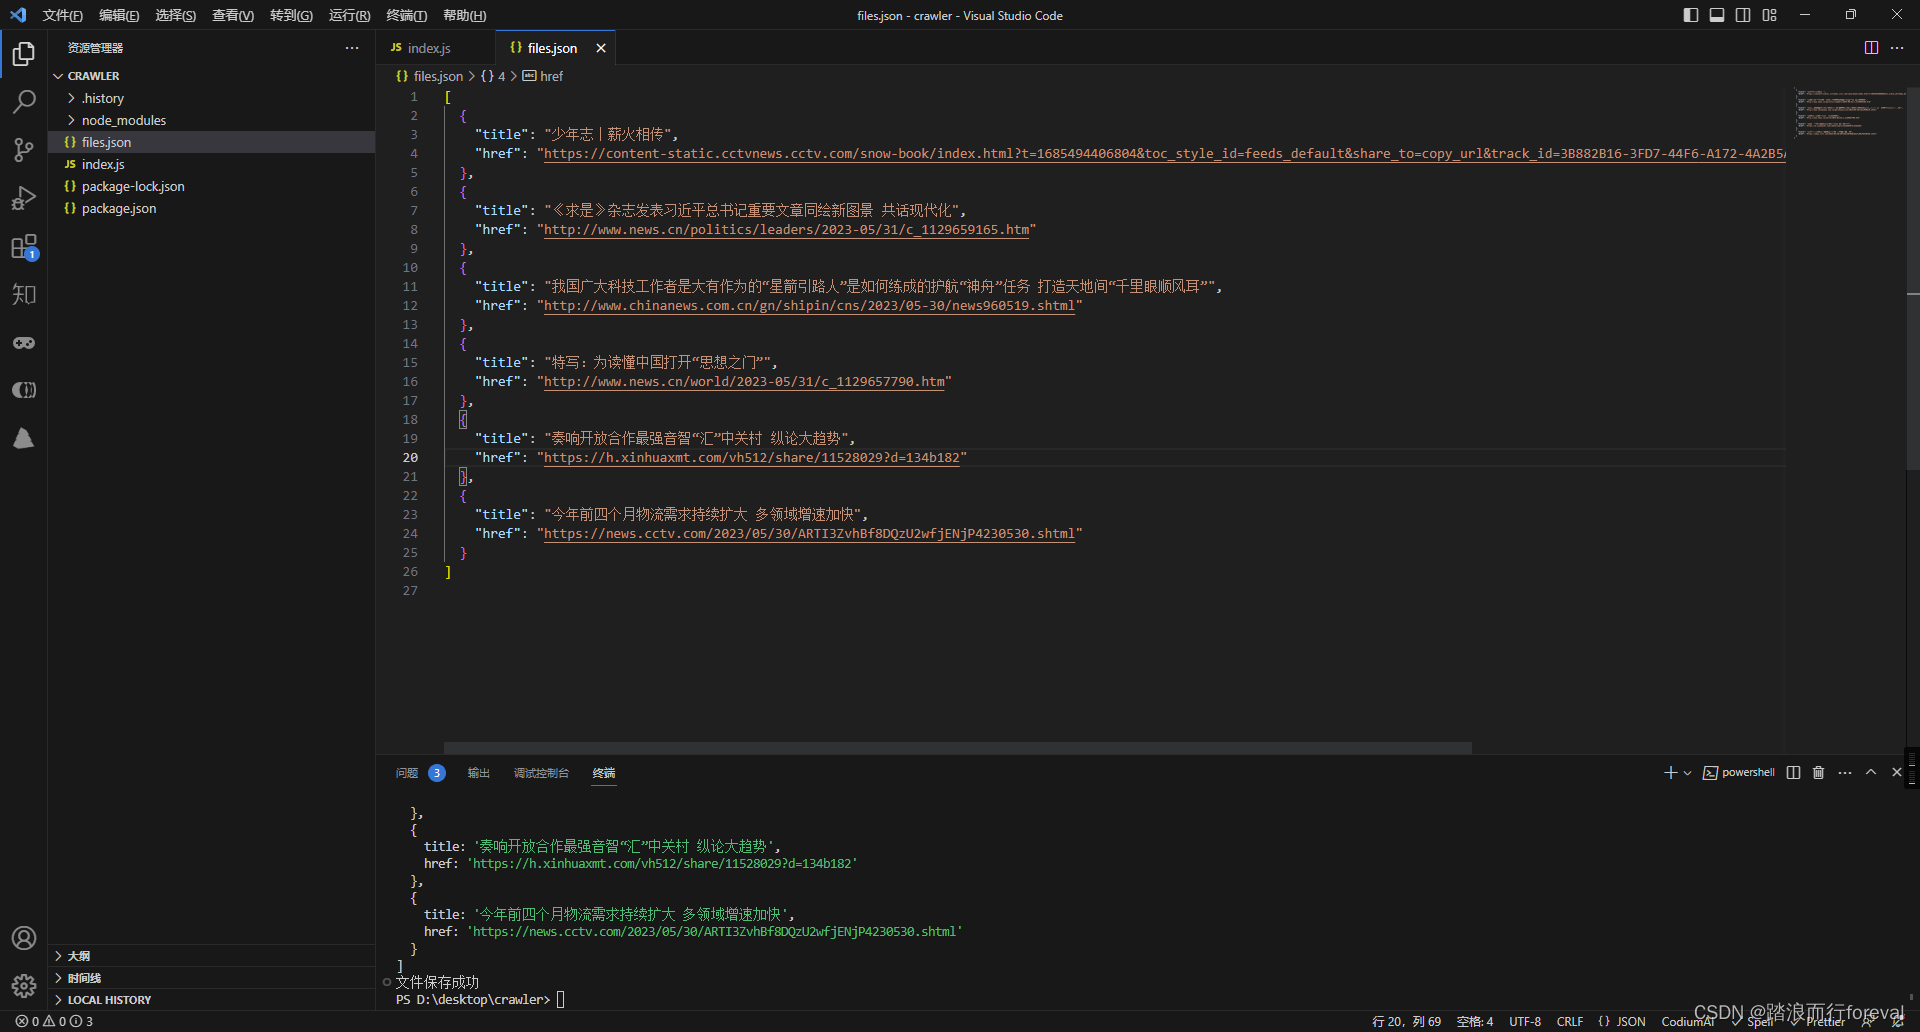The width and height of the screenshot is (1920, 1032).
Task: Kill the terminal with trash icon
Action: 1819,773
